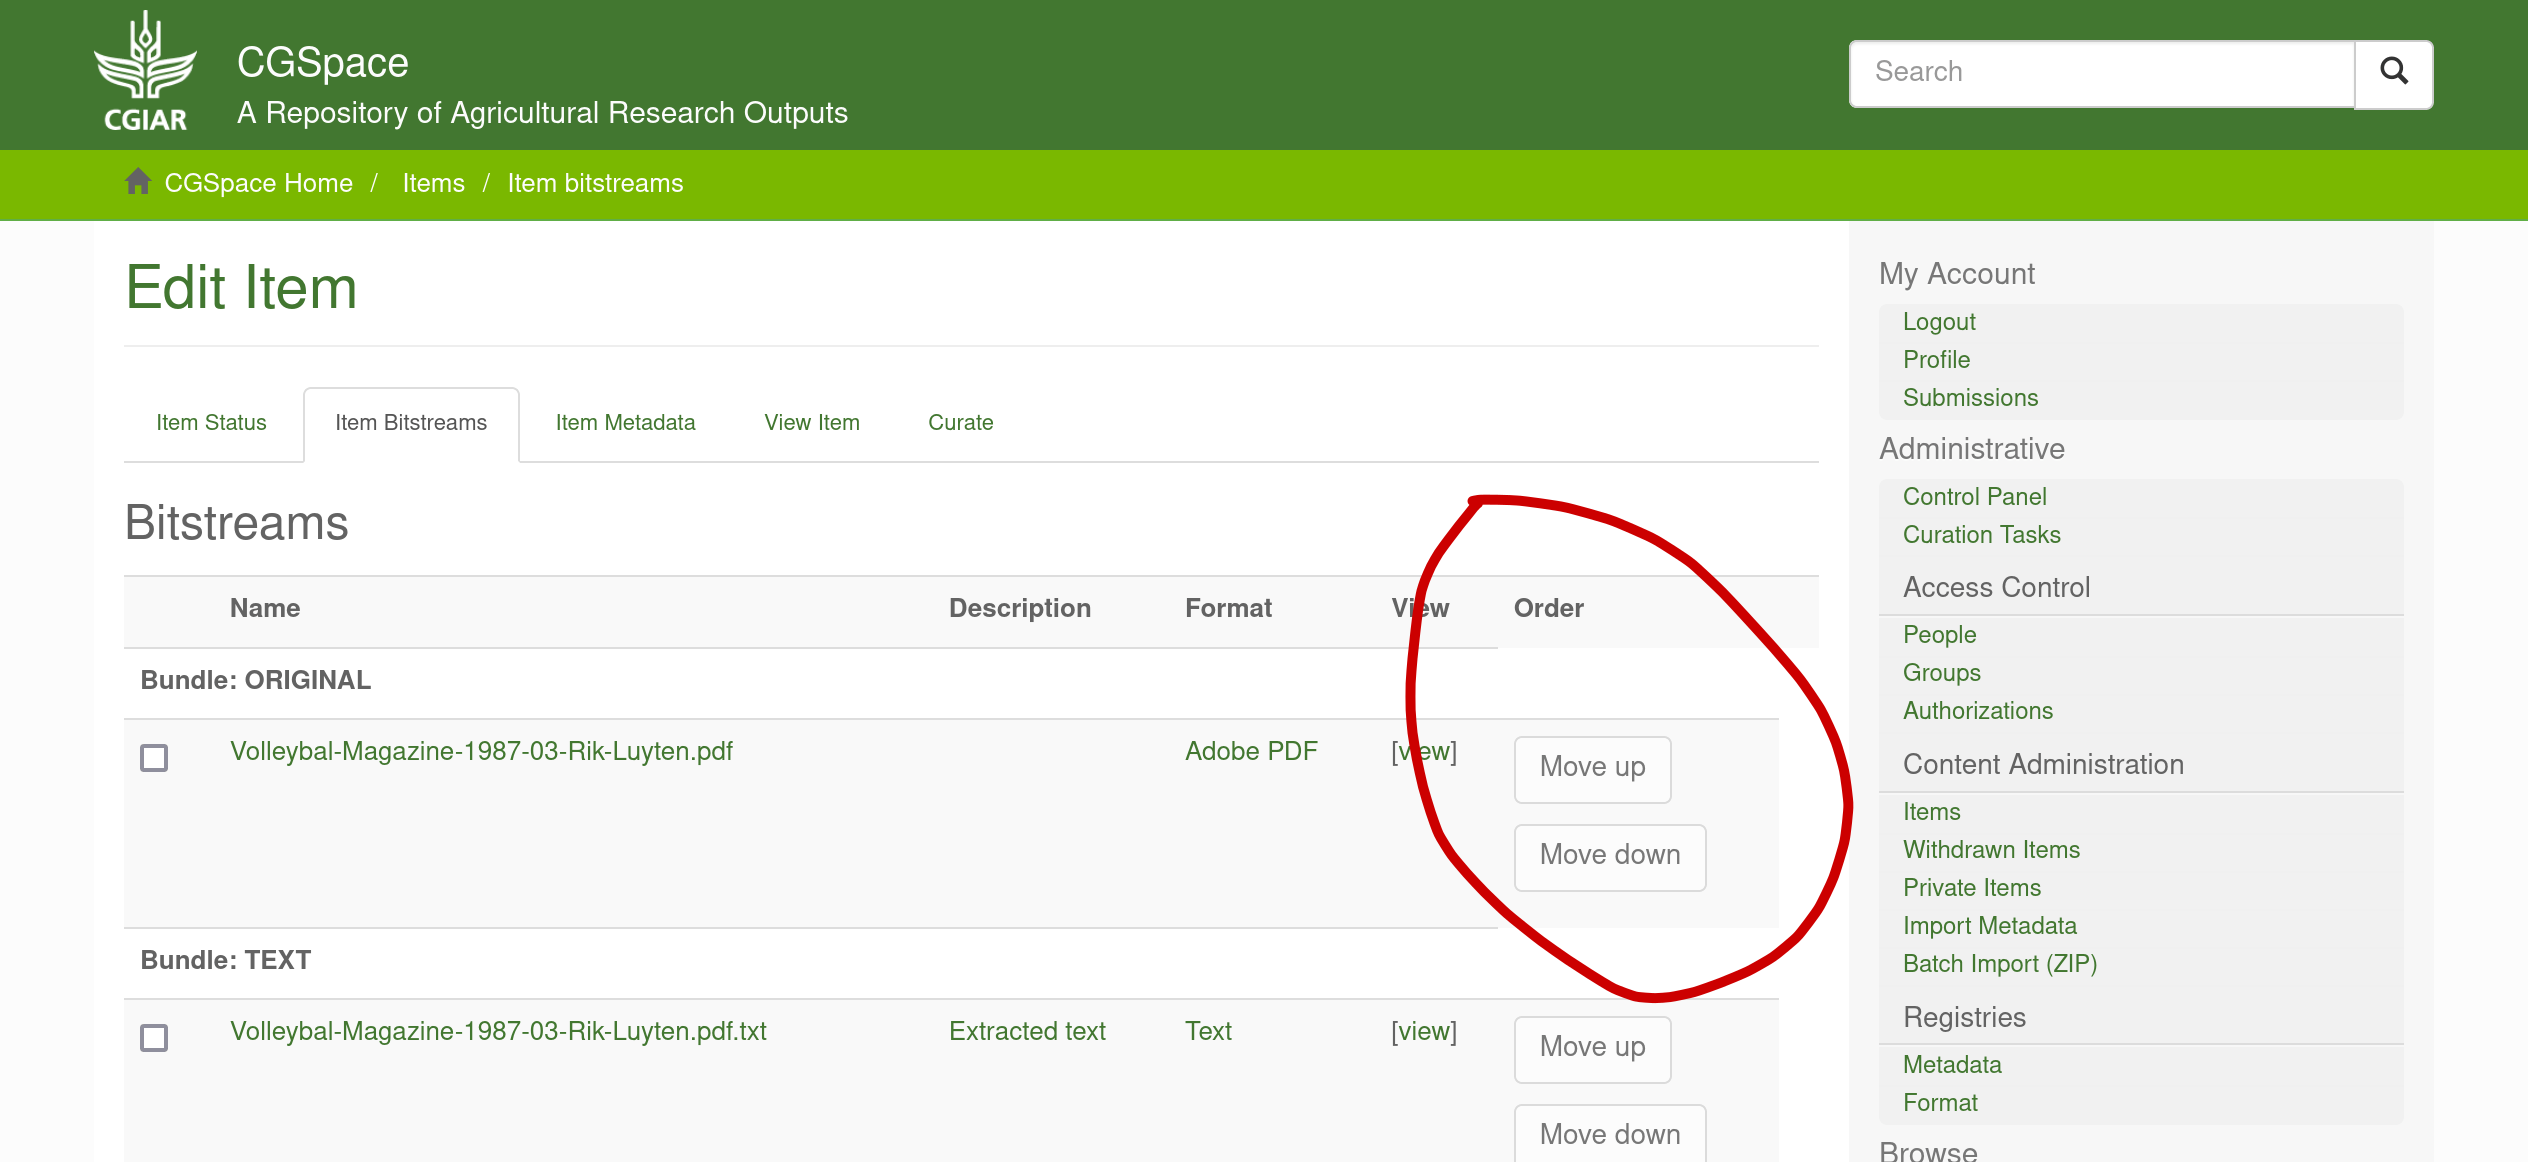
Task: Click the home icon in breadcrumb
Action: pos(138,182)
